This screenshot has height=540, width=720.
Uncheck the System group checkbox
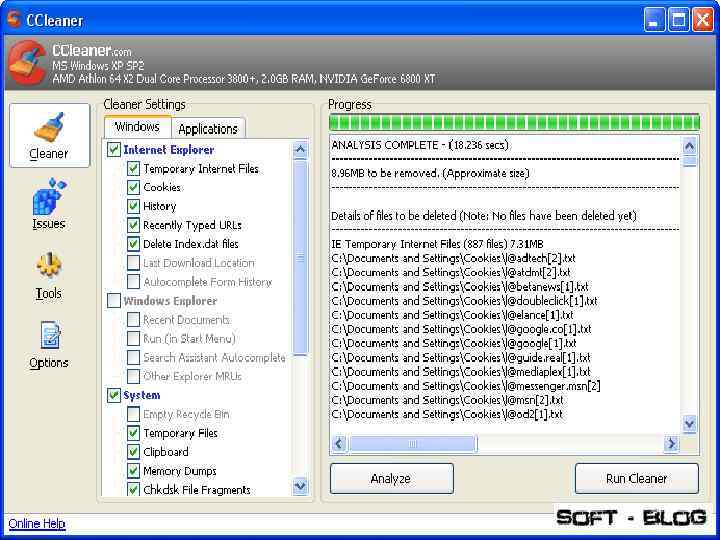pyautogui.click(x=113, y=395)
